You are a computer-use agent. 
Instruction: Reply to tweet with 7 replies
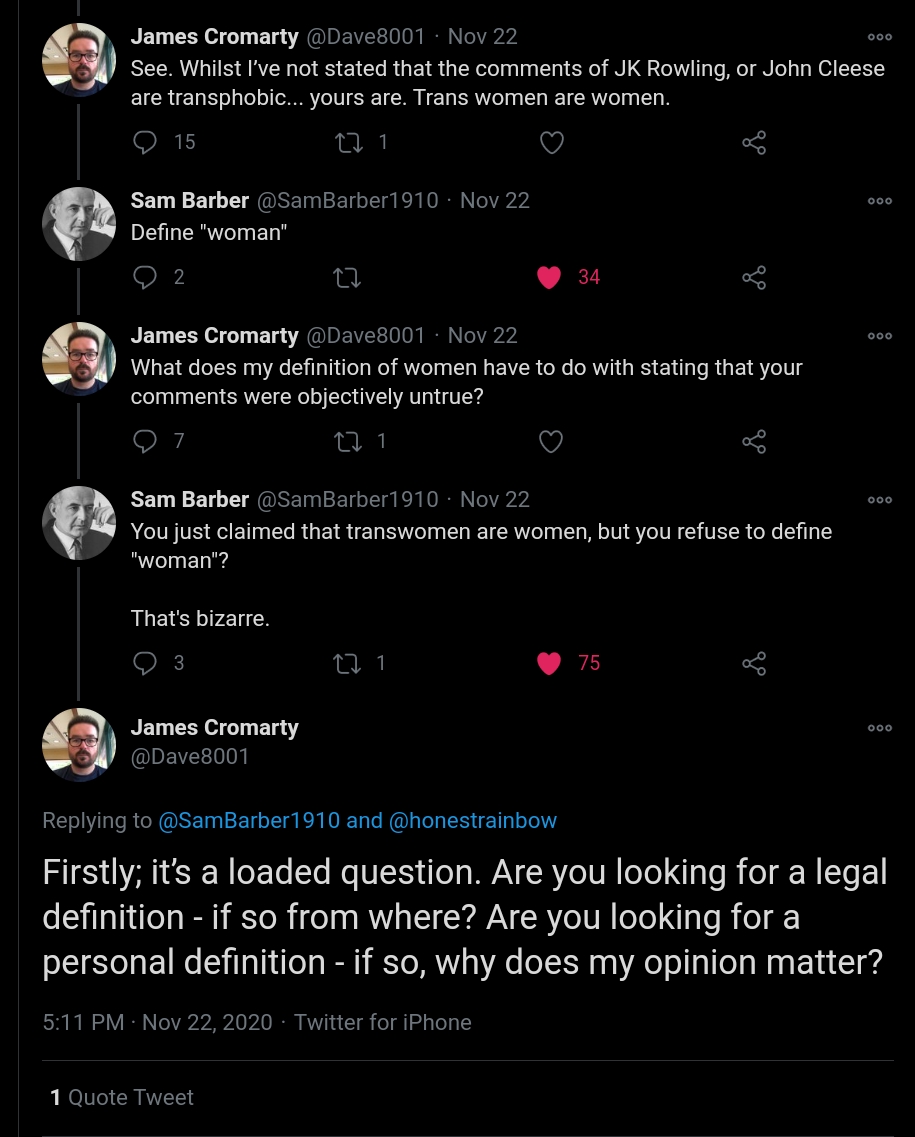click(146, 441)
